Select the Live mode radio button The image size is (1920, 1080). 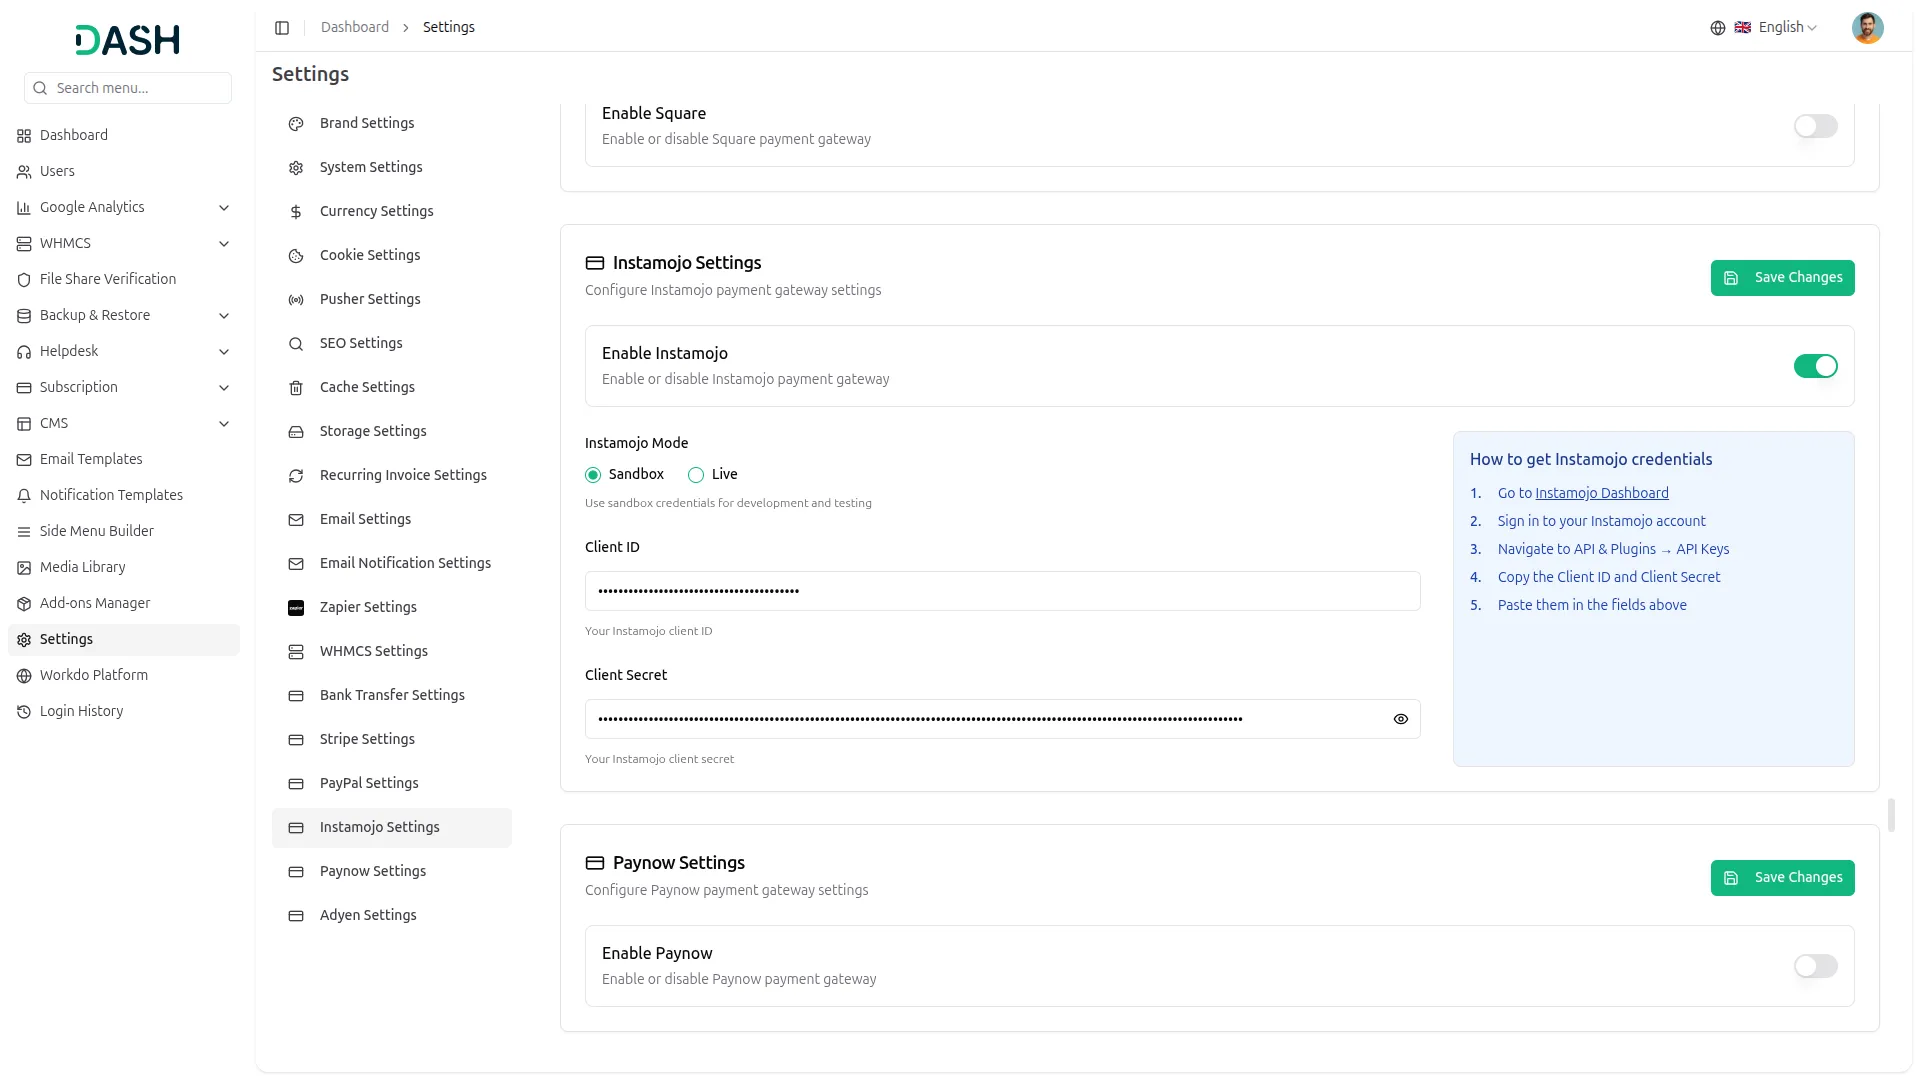point(696,475)
